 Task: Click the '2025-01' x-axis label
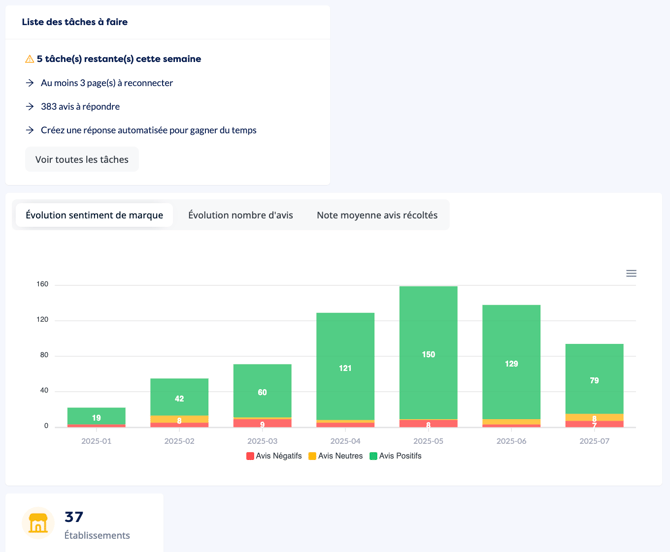click(x=97, y=441)
